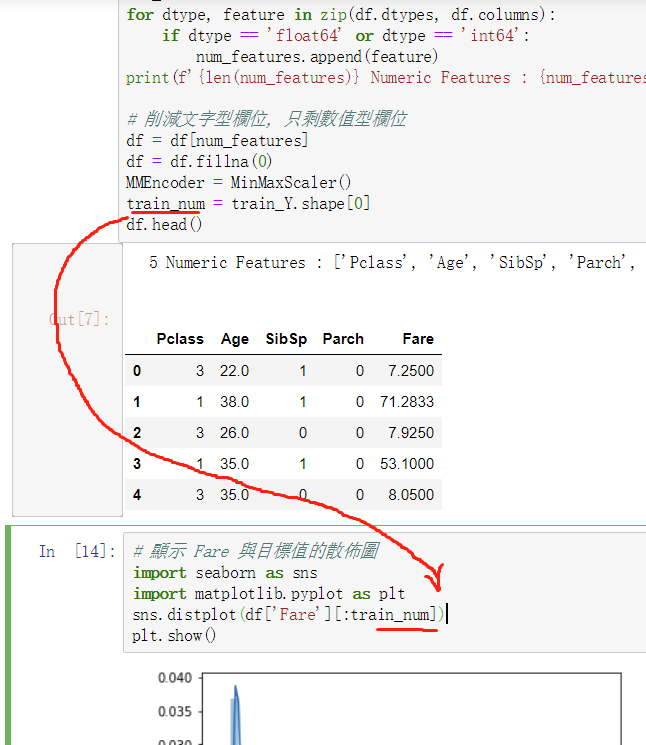Click the In [14] cell prompt
This screenshot has height=745, width=646.
click(77, 551)
